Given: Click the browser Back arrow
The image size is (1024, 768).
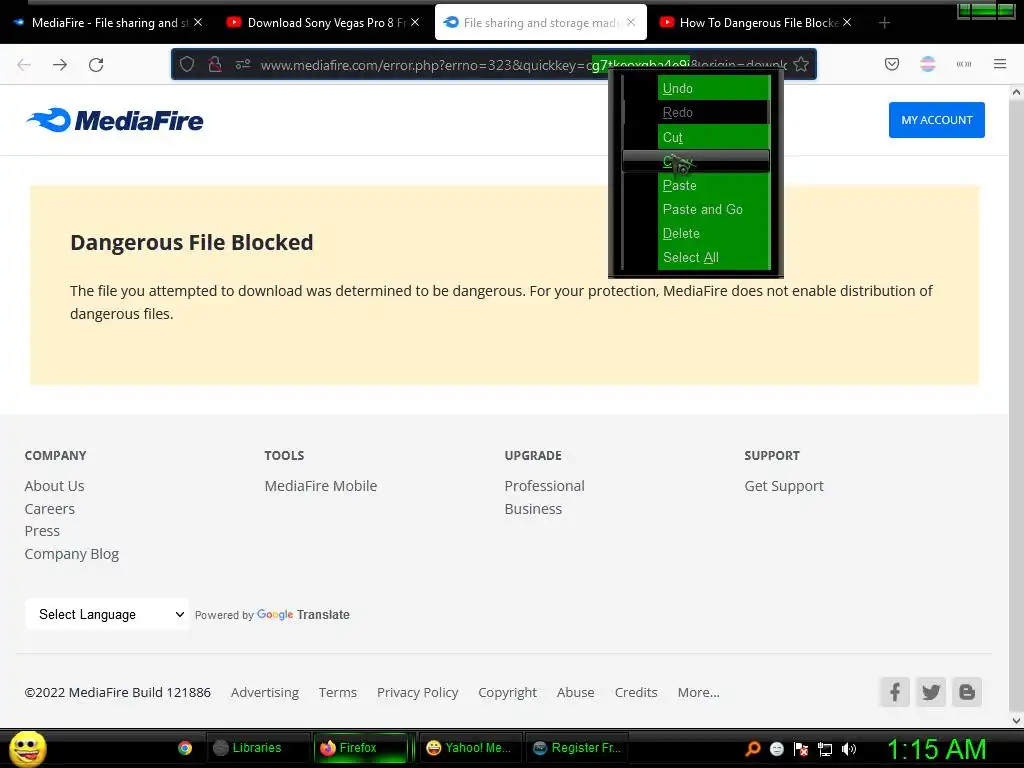Looking at the screenshot, I should [24, 65].
